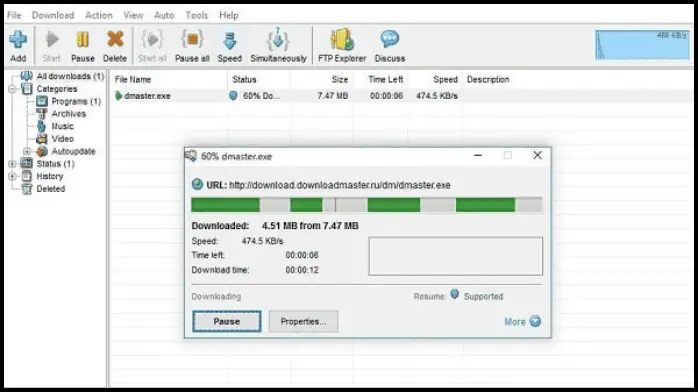Select the Categories tree node
This screenshot has width=698, height=392.
click(57, 89)
